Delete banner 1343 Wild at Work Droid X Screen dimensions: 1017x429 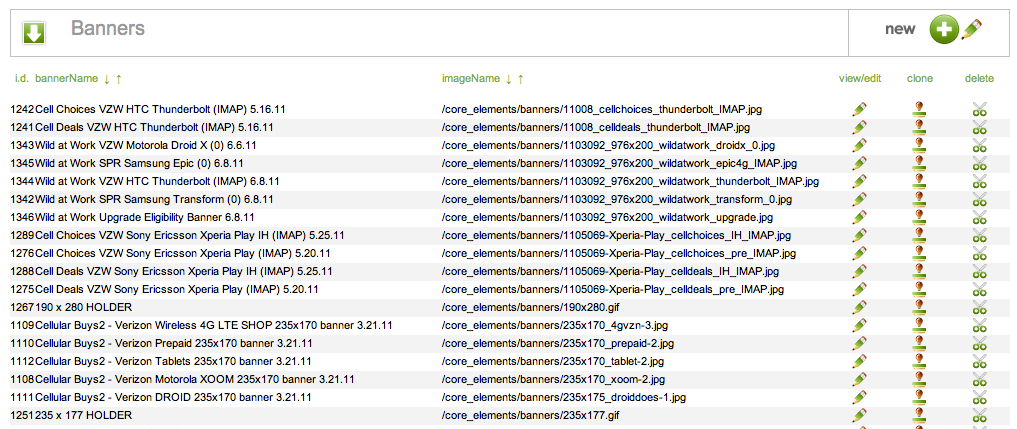tap(980, 145)
